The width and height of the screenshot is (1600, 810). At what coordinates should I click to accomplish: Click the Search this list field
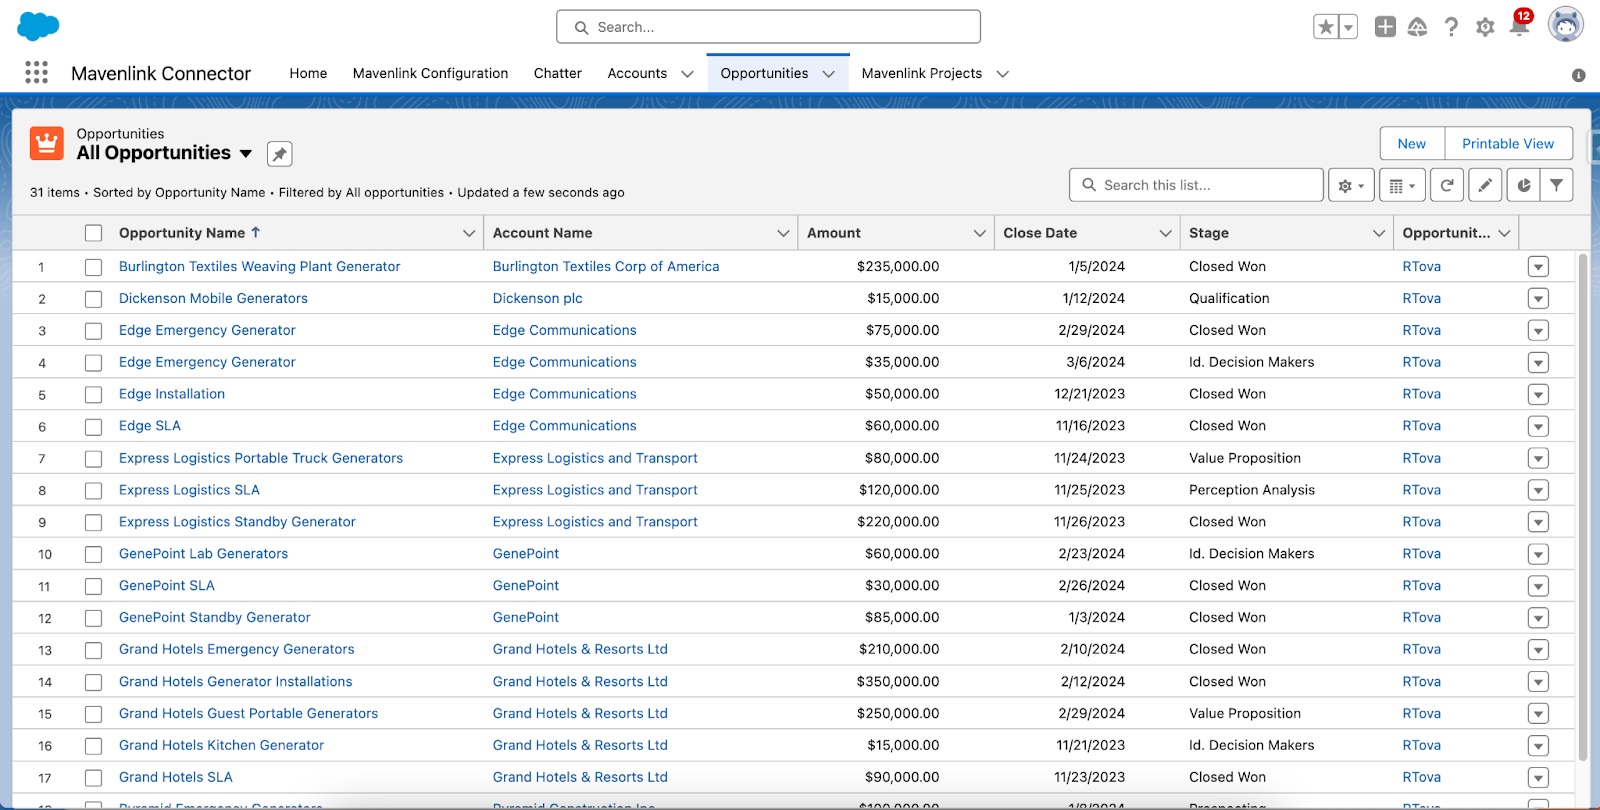tap(1196, 185)
